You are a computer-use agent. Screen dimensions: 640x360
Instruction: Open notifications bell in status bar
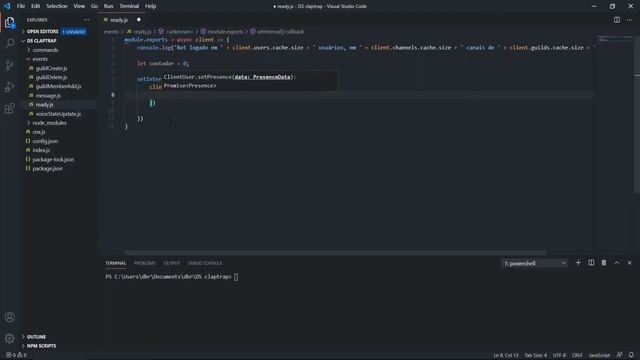(631, 355)
